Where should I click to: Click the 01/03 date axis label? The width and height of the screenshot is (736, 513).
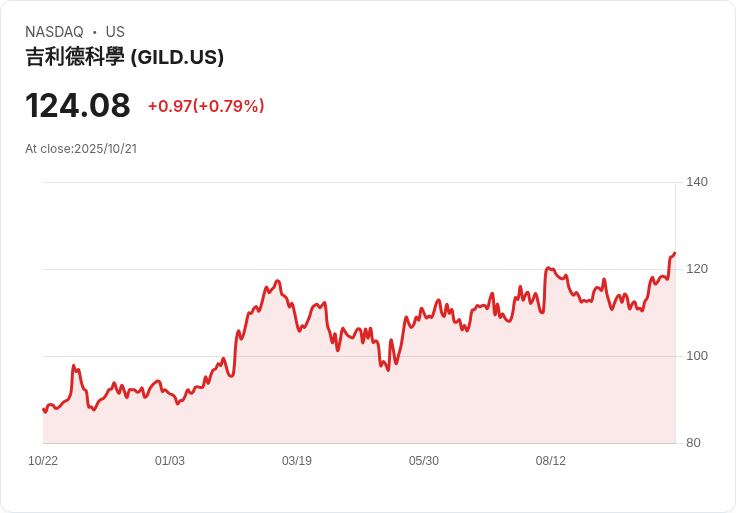(x=169, y=460)
